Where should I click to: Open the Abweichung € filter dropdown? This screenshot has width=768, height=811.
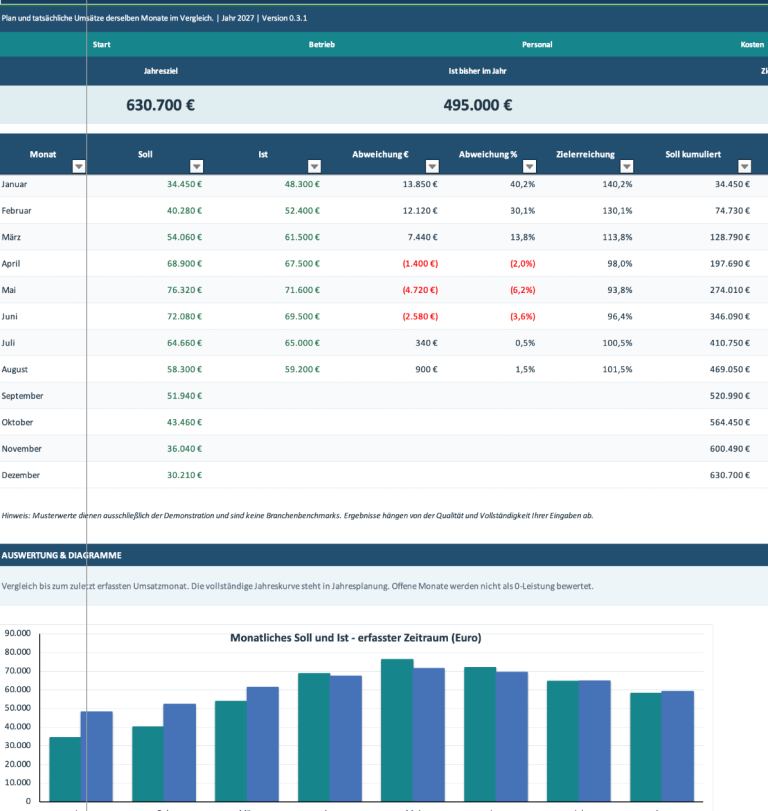point(432,166)
